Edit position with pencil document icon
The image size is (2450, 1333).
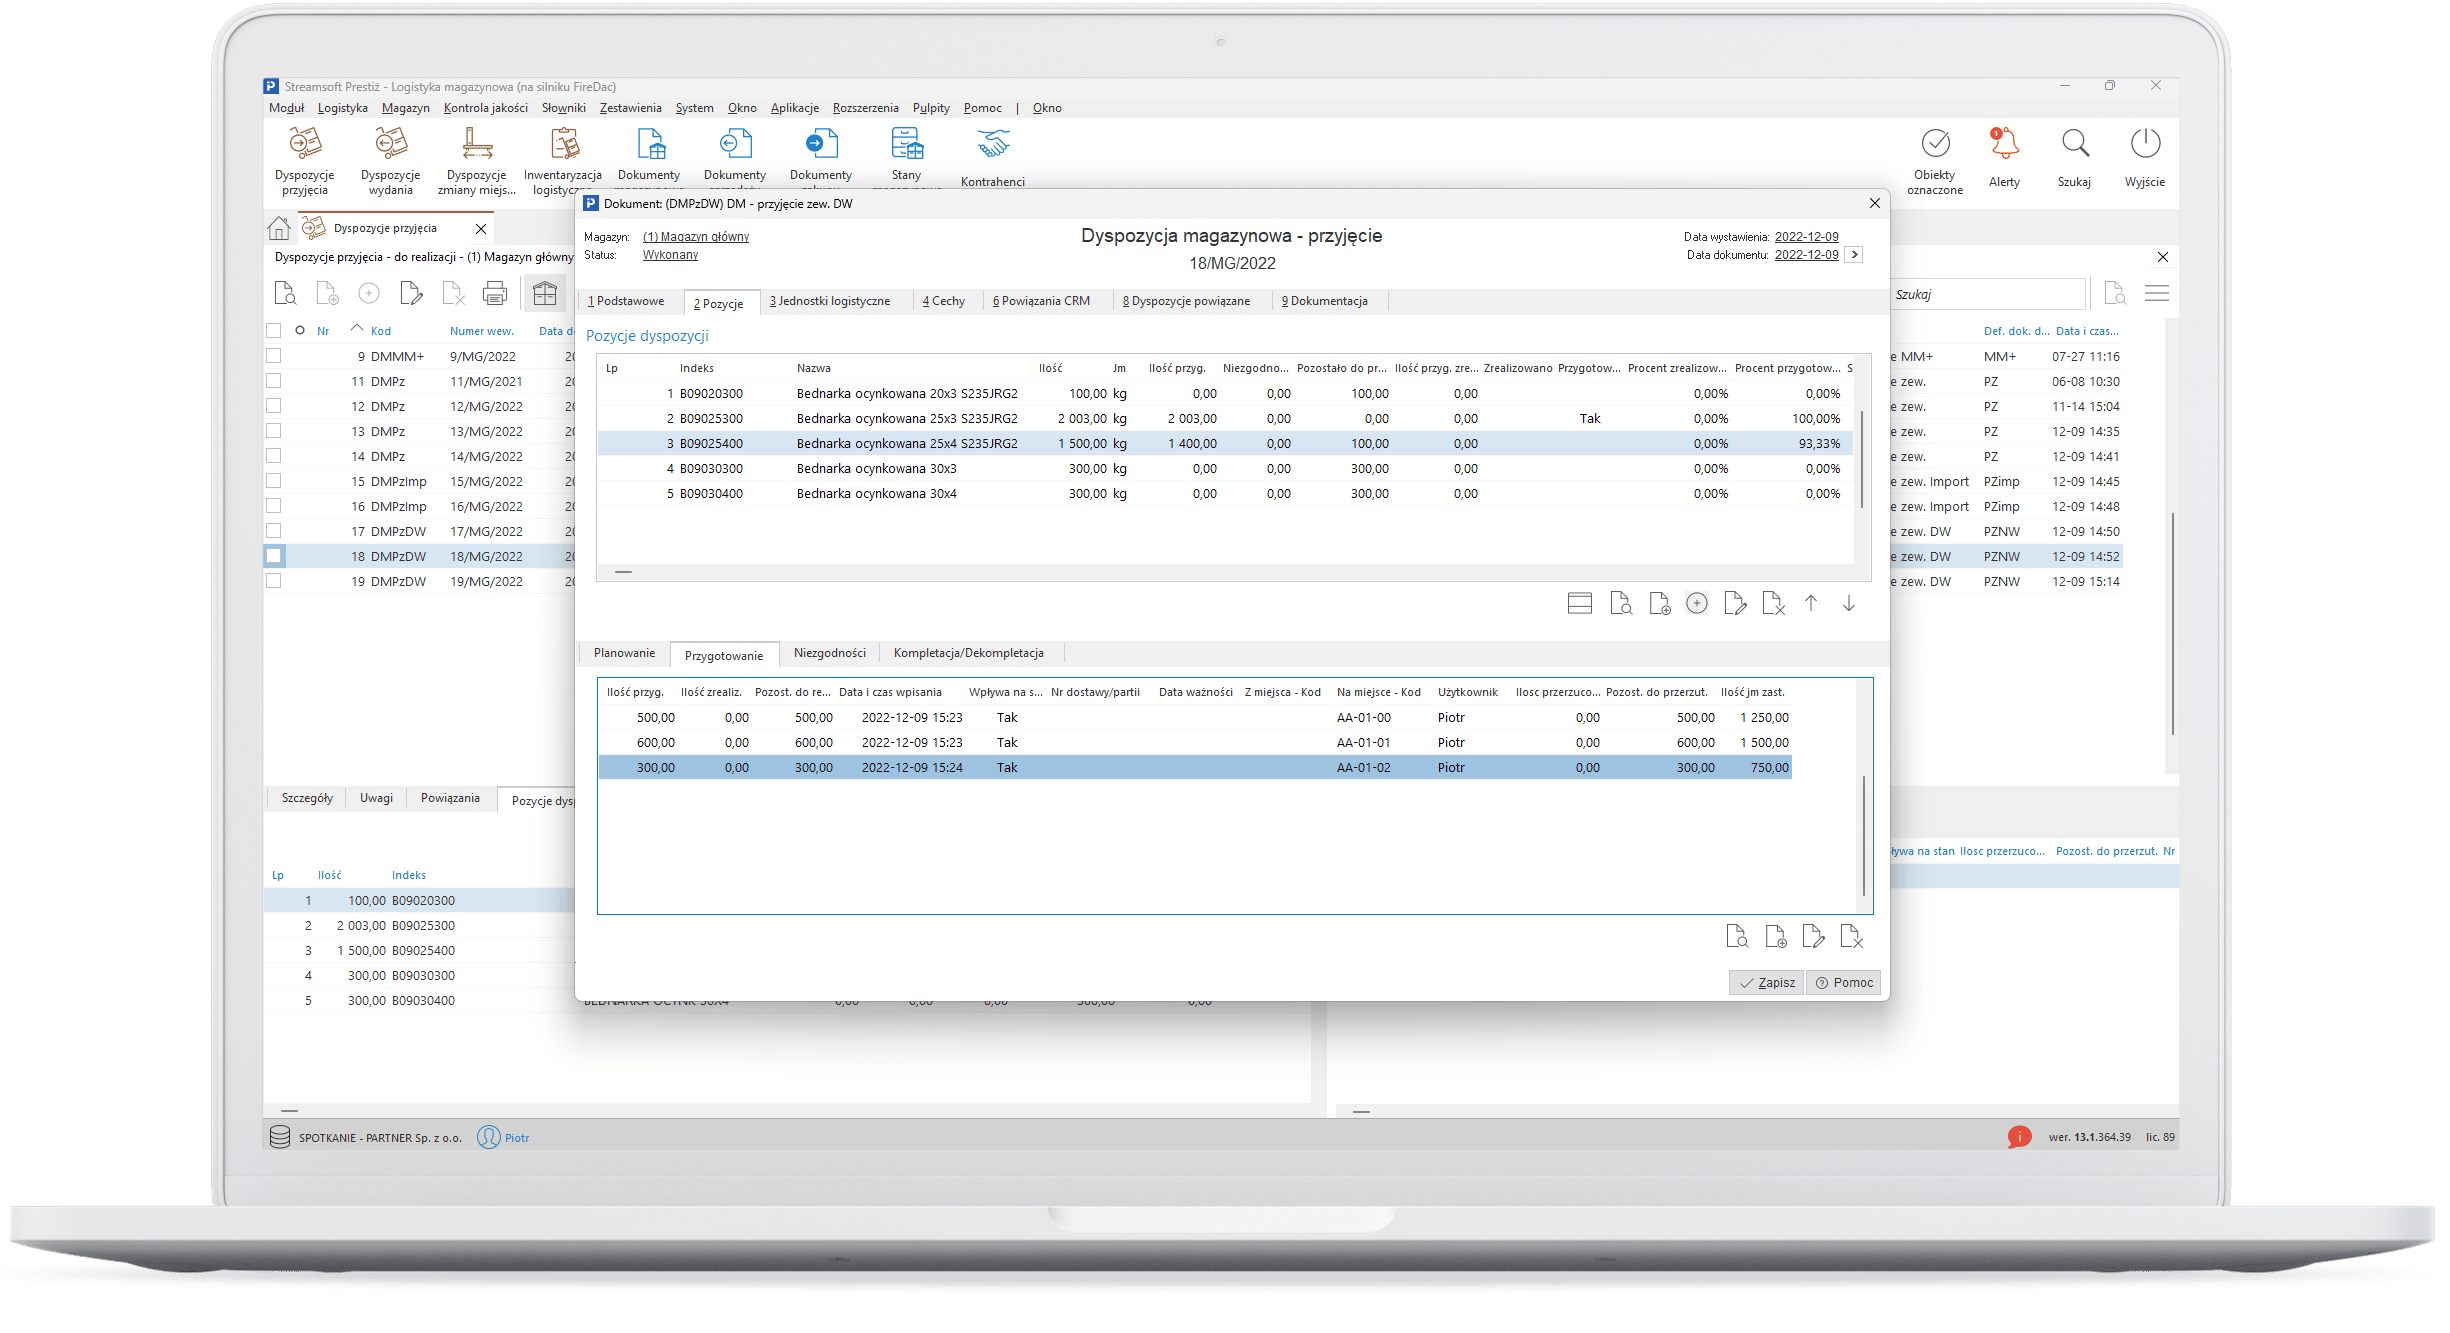1735,603
